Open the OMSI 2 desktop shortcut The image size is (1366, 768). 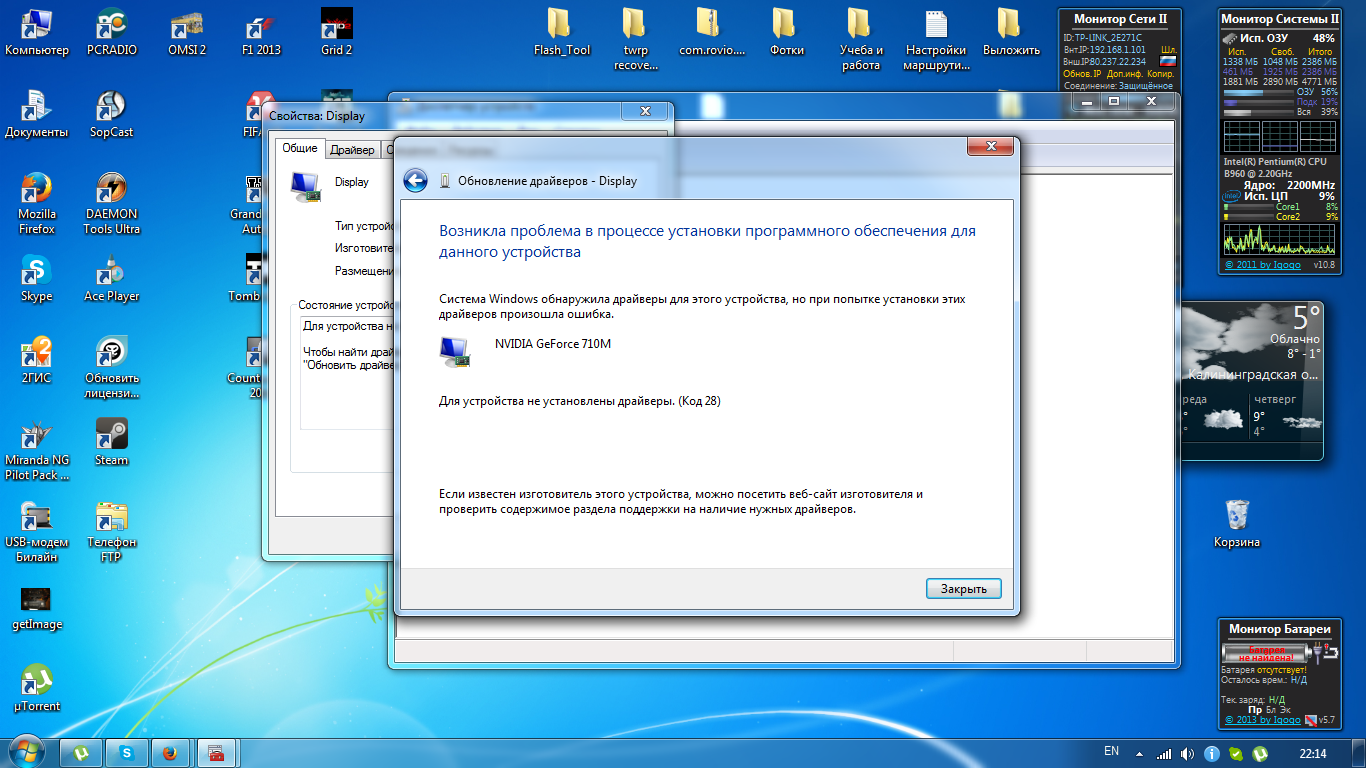click(187, 32)
